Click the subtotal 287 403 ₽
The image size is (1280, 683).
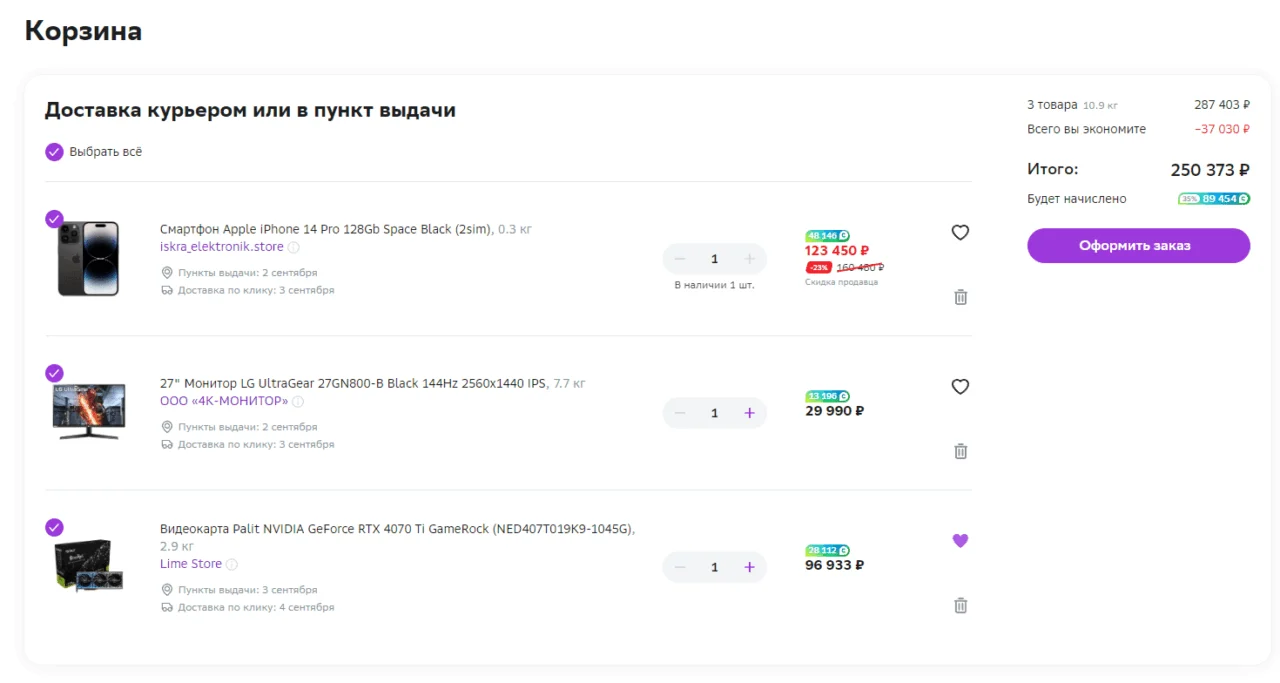click(1222, 104)
